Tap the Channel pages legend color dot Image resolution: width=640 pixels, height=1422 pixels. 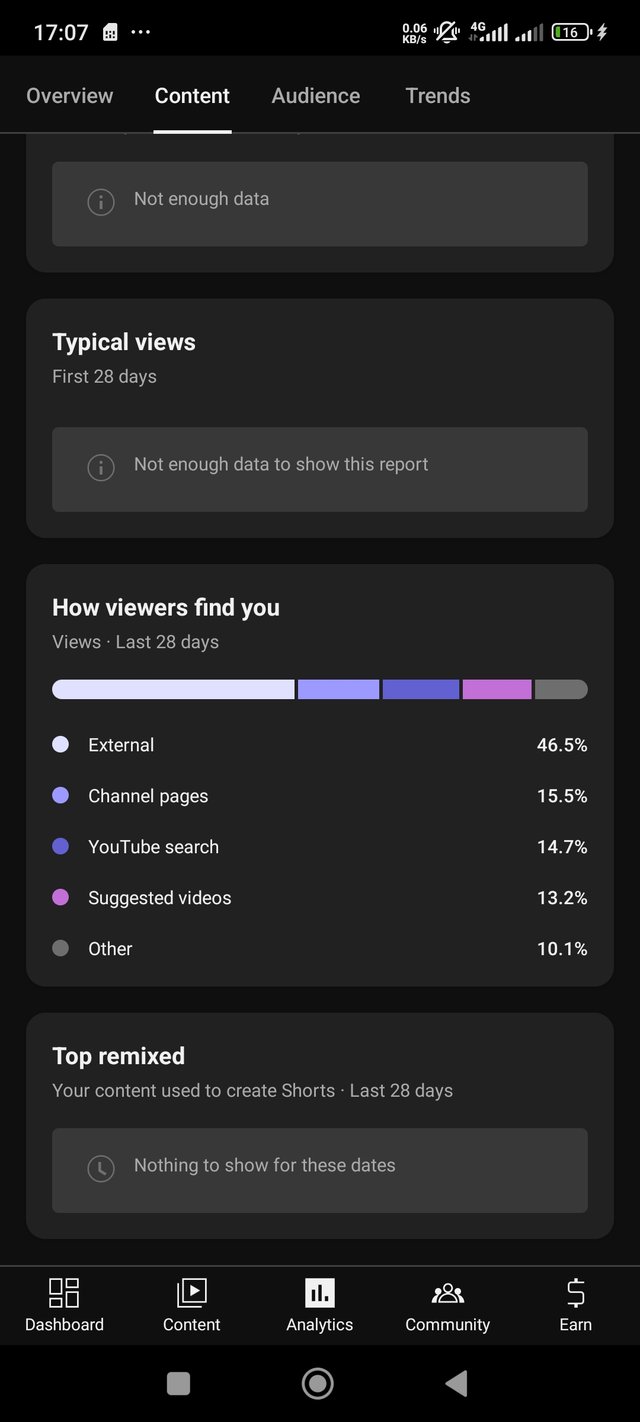pos(61,796)
